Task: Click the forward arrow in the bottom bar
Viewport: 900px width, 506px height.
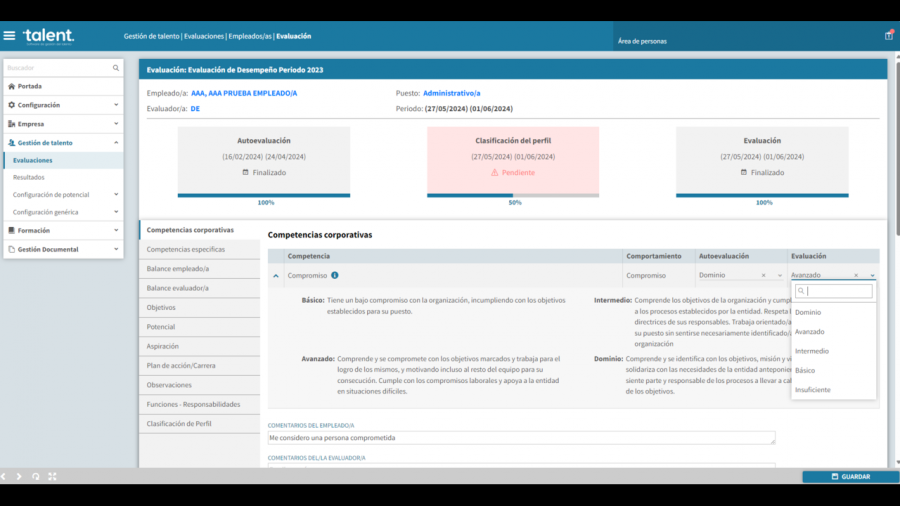Action: 19,476
